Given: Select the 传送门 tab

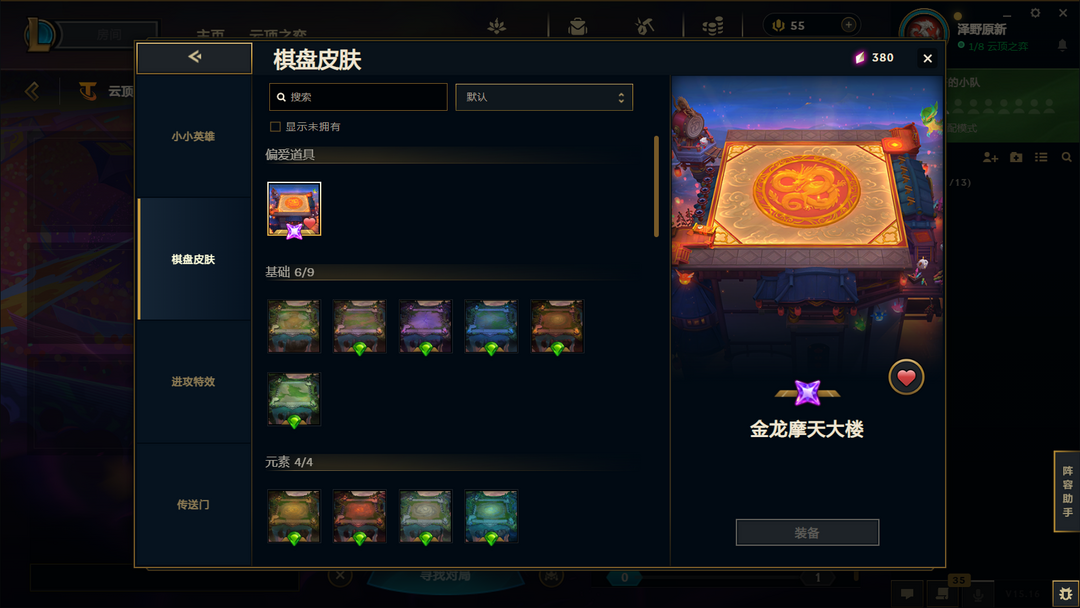Looking at the screenshot, I should pos(194,505).
